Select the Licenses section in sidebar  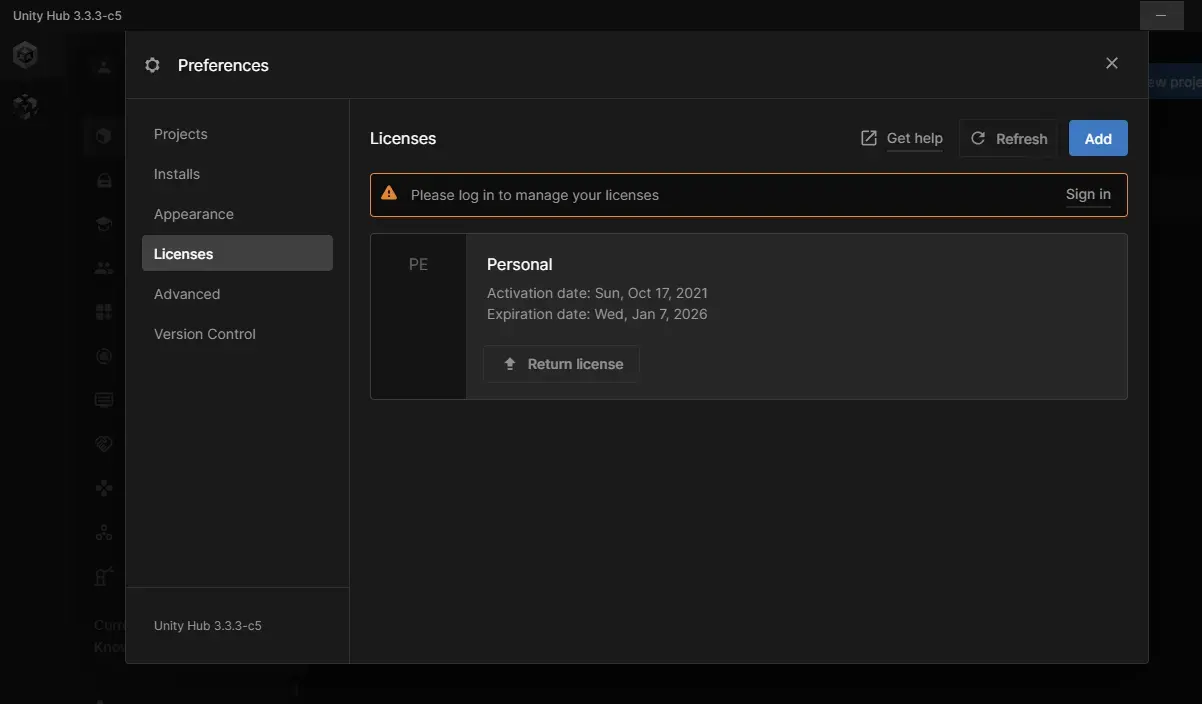[237, 254]
